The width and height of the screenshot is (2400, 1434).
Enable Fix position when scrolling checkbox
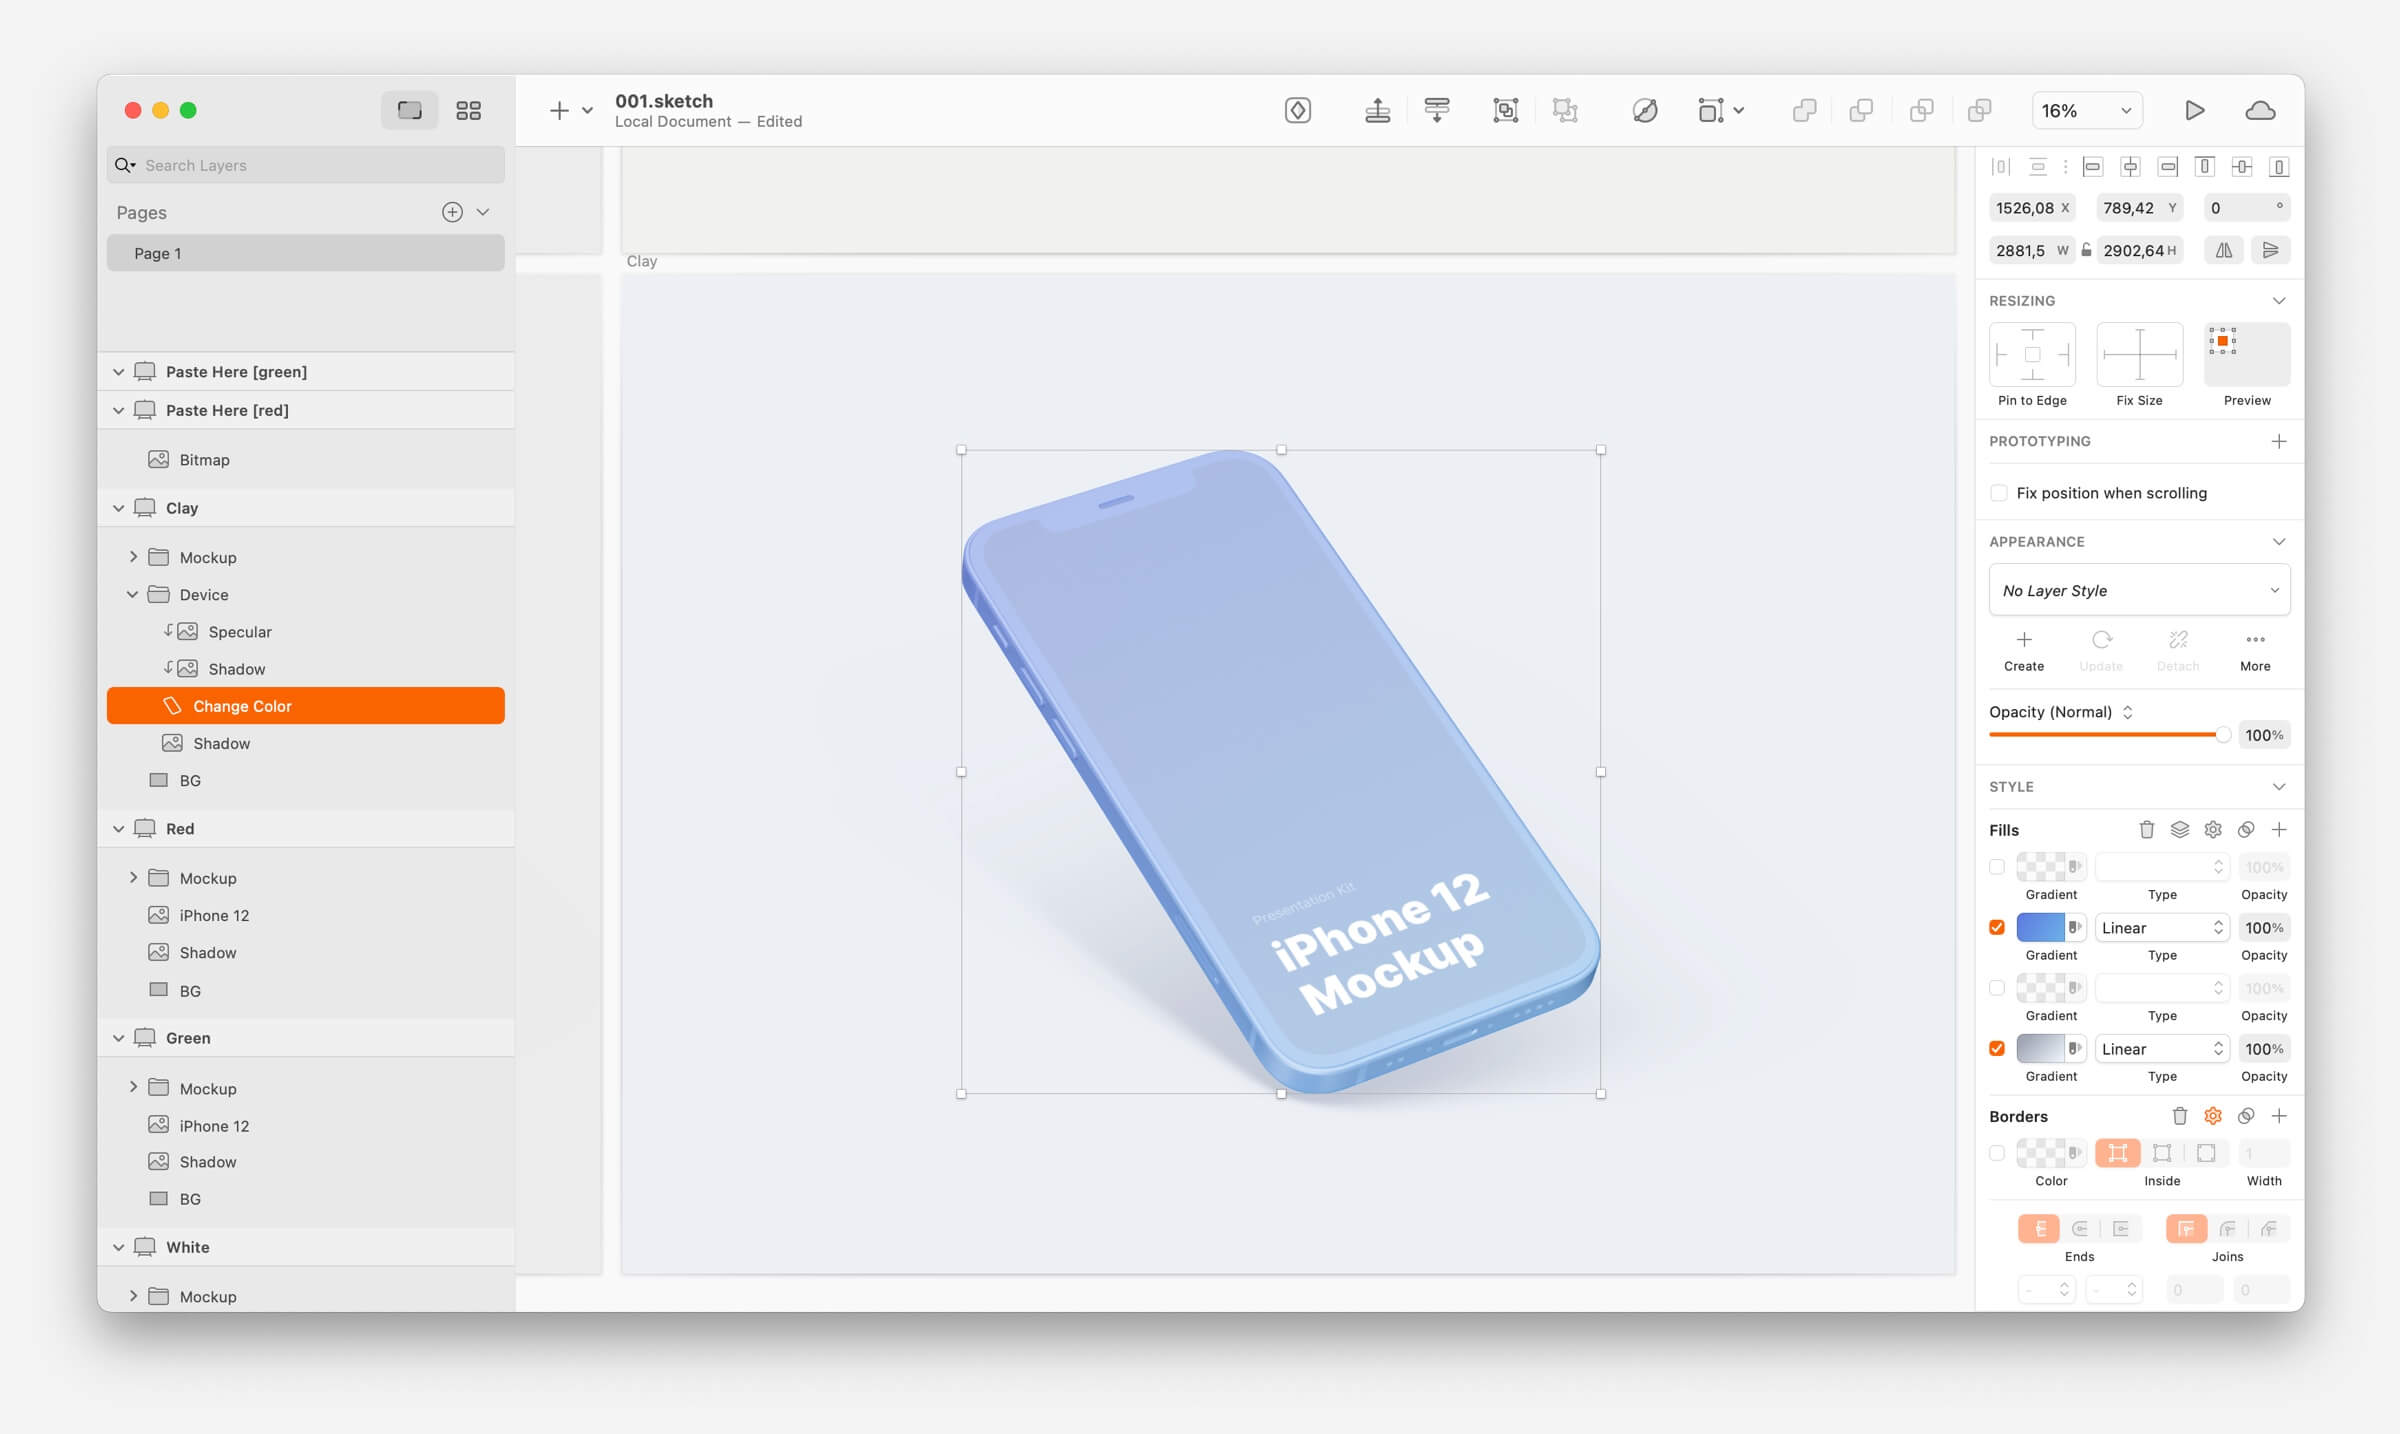coord(1998,493)
